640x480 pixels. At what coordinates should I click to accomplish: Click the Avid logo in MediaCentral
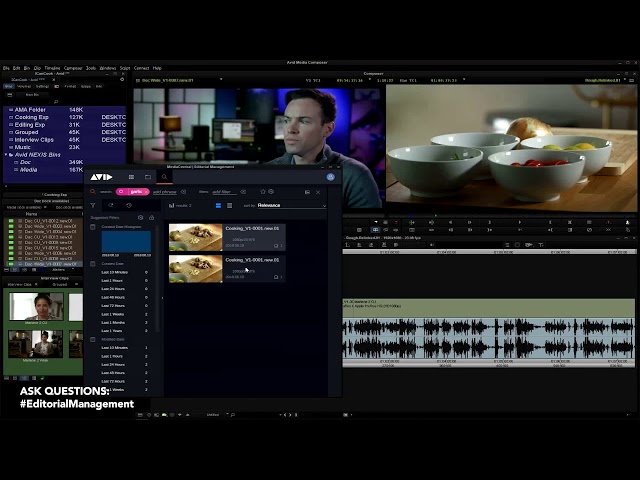click(x=101, y=177)
